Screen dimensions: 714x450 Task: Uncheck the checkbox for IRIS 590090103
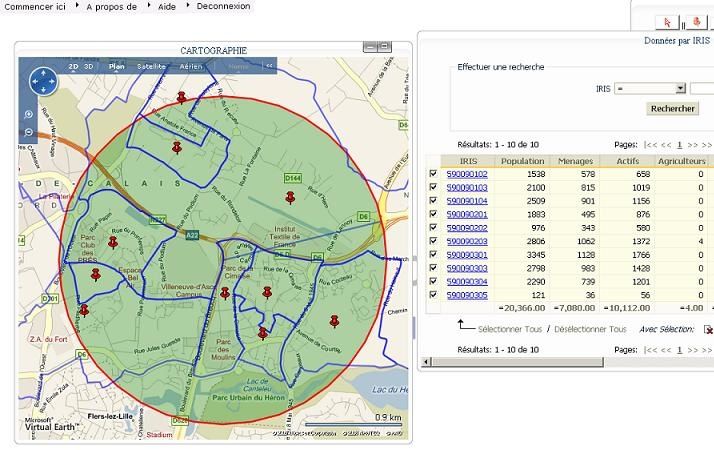point(433,187)
